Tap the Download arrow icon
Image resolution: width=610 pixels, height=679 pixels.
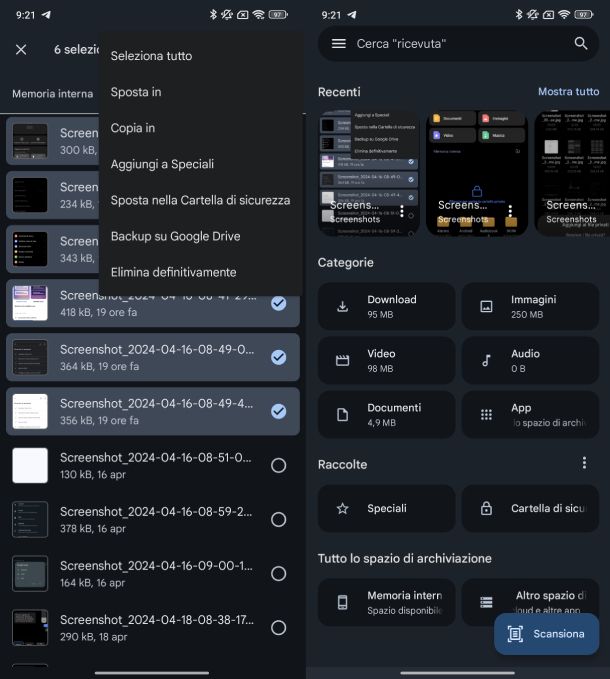pyautogui.click(x=342, y=307)
